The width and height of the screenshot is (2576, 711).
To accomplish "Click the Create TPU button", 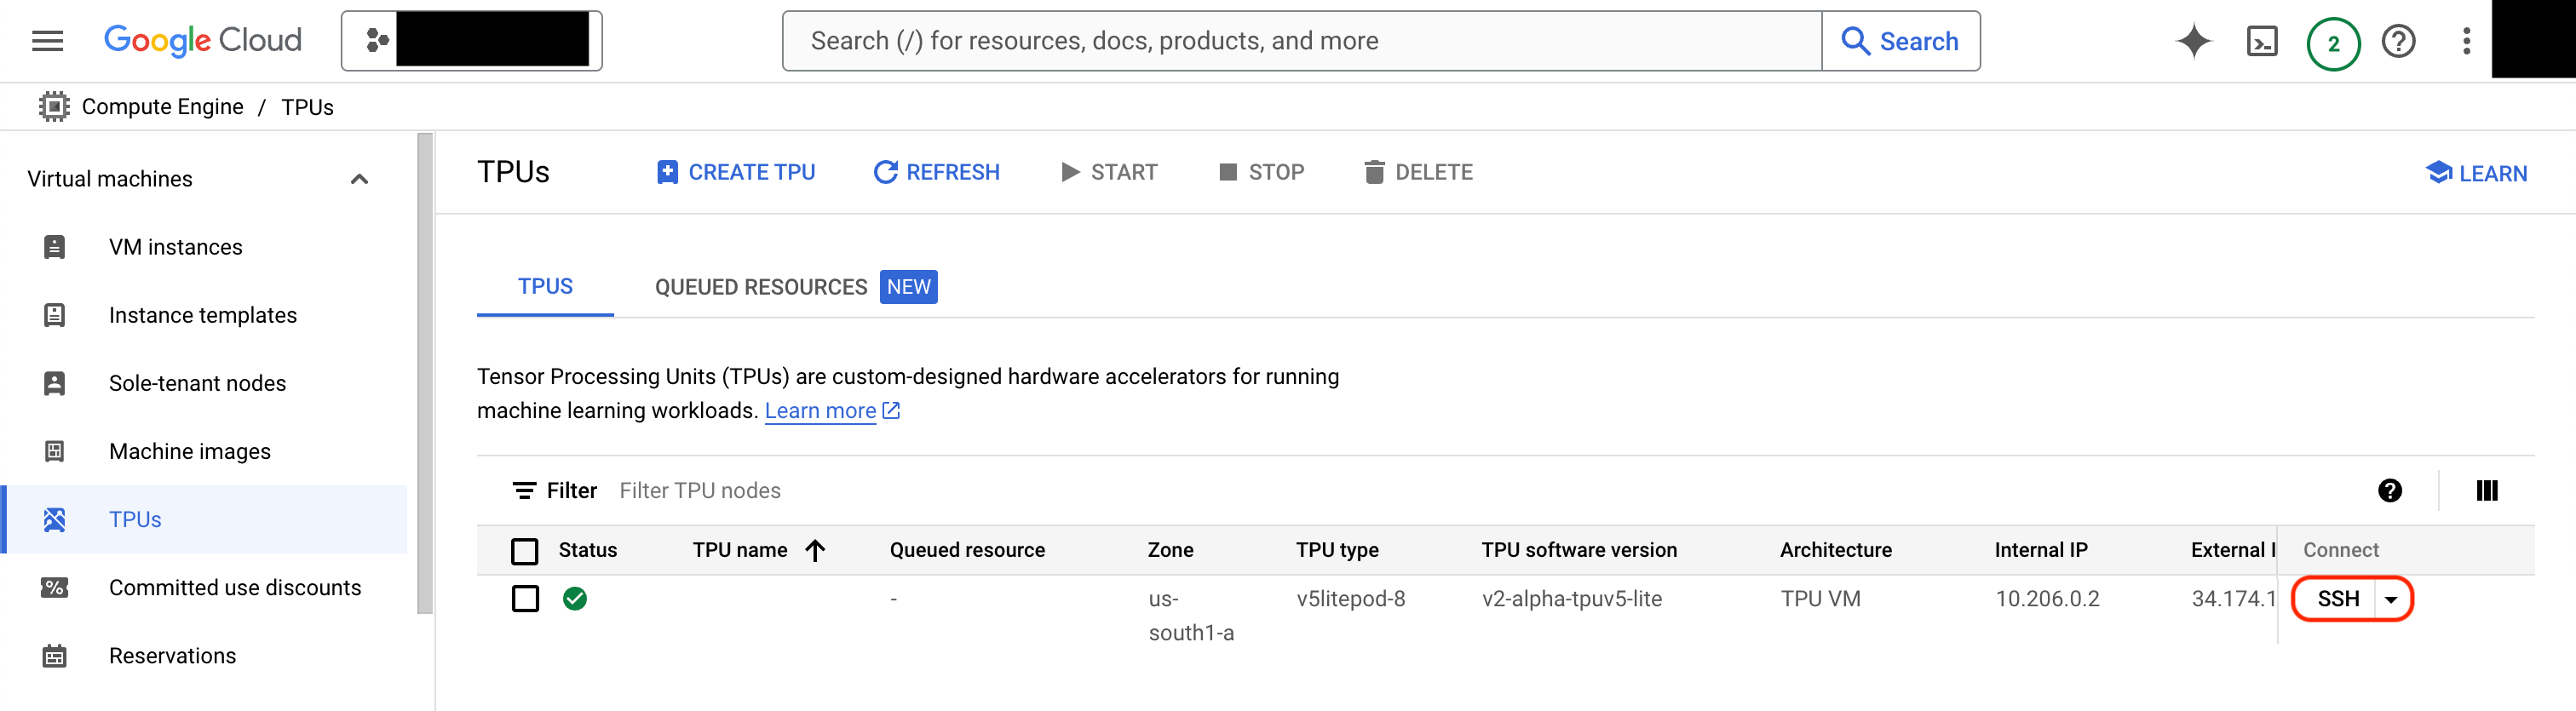I will click(x=736, y=172).
